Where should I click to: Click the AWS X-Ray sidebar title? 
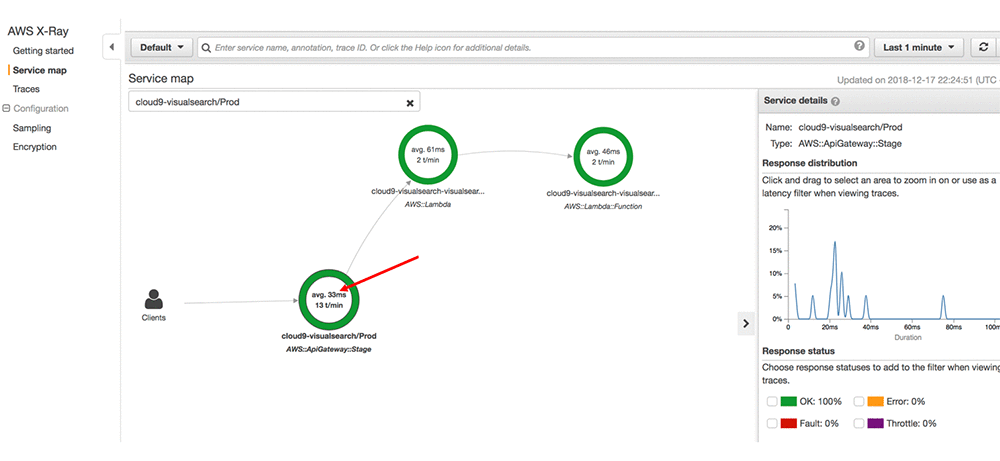coord(38,31)
